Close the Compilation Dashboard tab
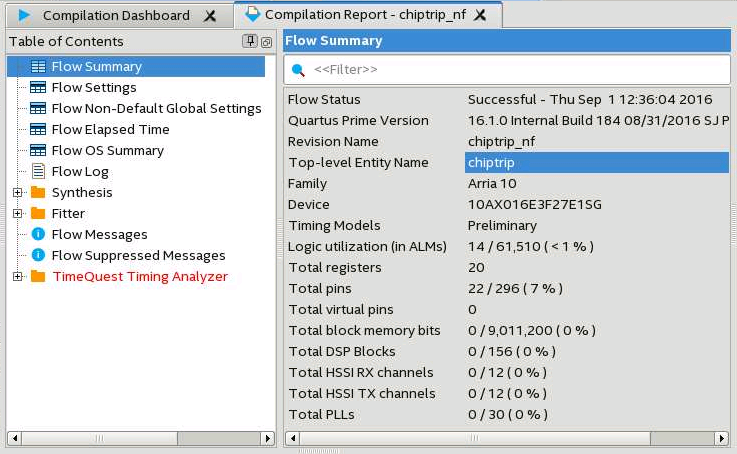The image size is (737, 454). 209,16
